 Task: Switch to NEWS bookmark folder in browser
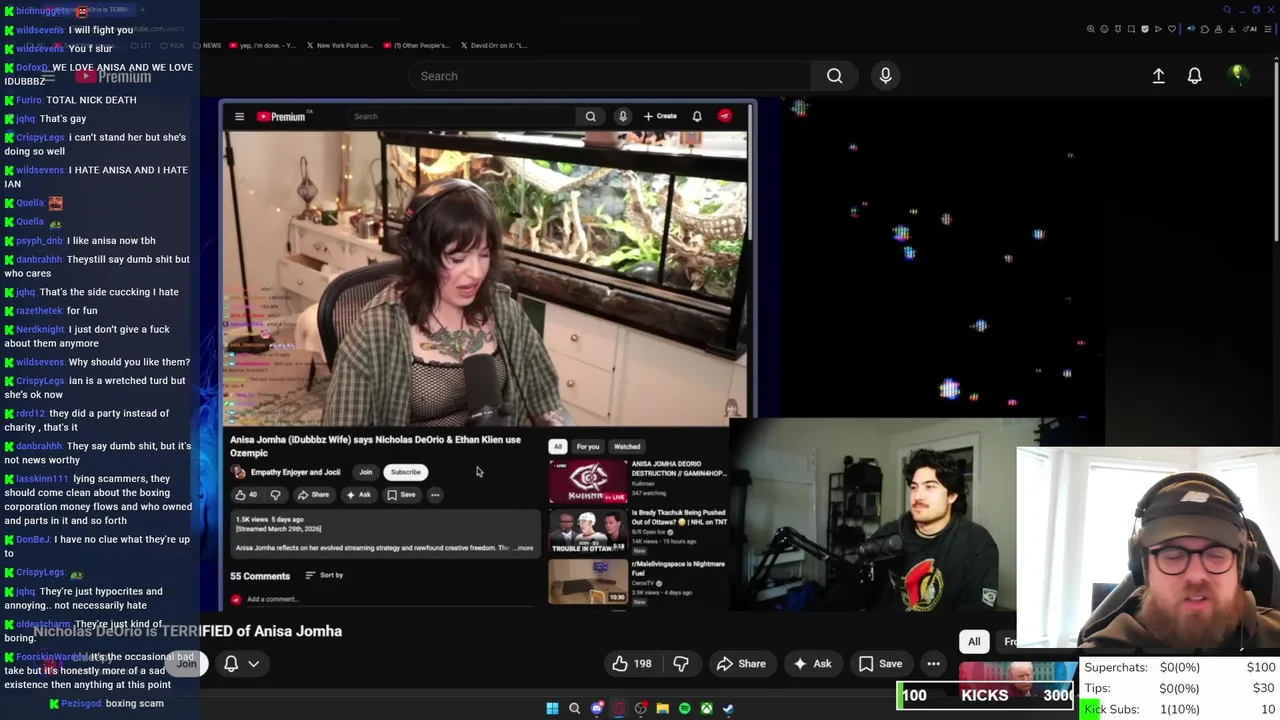pos(209,45)
